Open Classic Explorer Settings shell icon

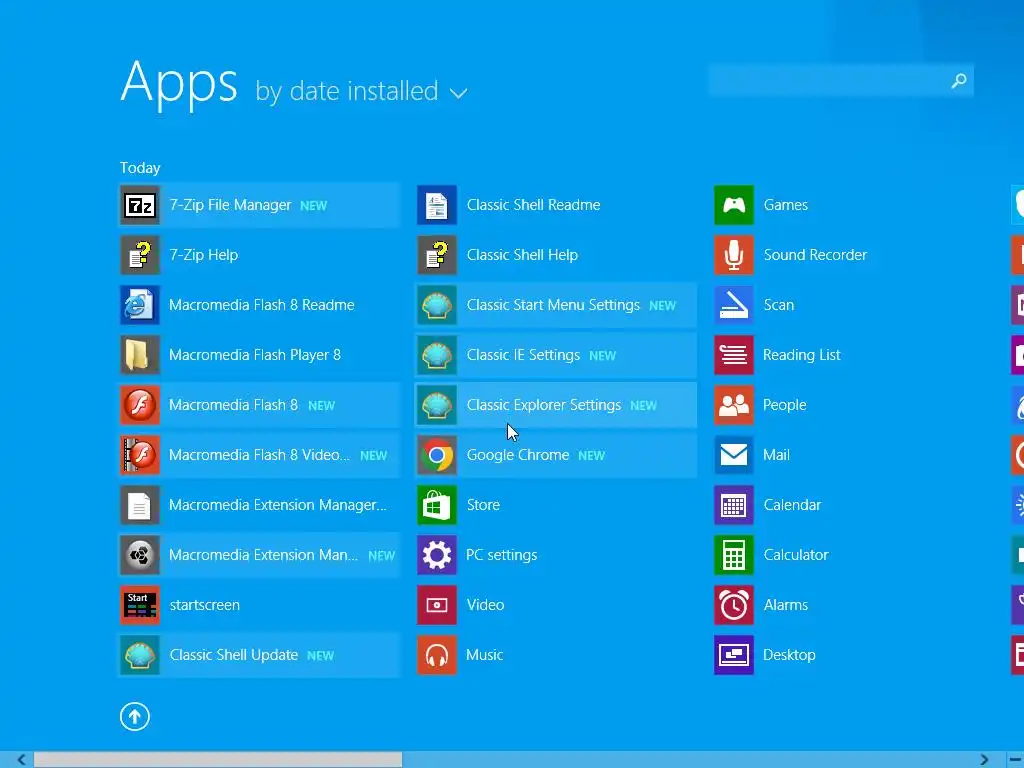[437, 405]
